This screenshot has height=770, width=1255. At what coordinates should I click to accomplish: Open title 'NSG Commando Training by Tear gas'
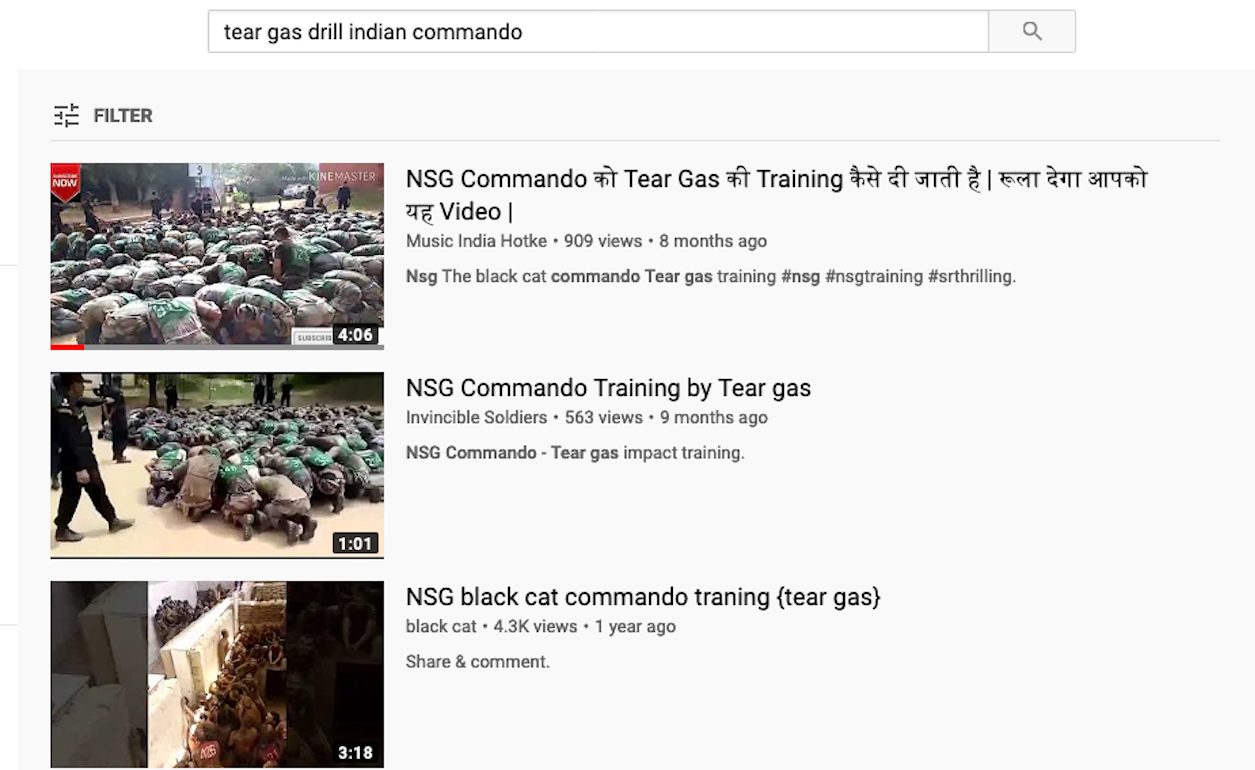click(608, 388)
